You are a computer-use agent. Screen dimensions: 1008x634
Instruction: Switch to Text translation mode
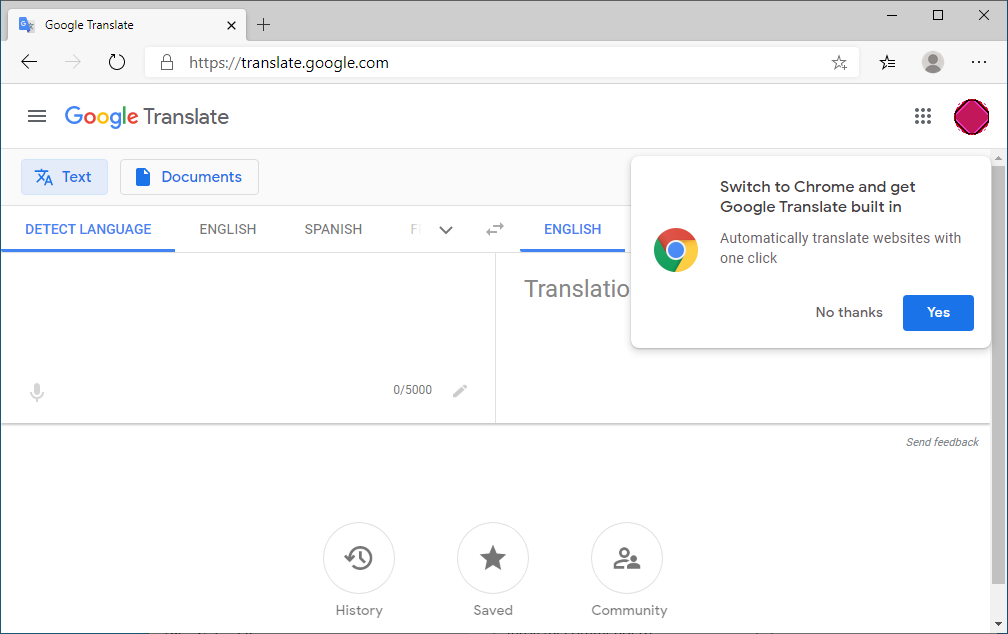(64, 177)
